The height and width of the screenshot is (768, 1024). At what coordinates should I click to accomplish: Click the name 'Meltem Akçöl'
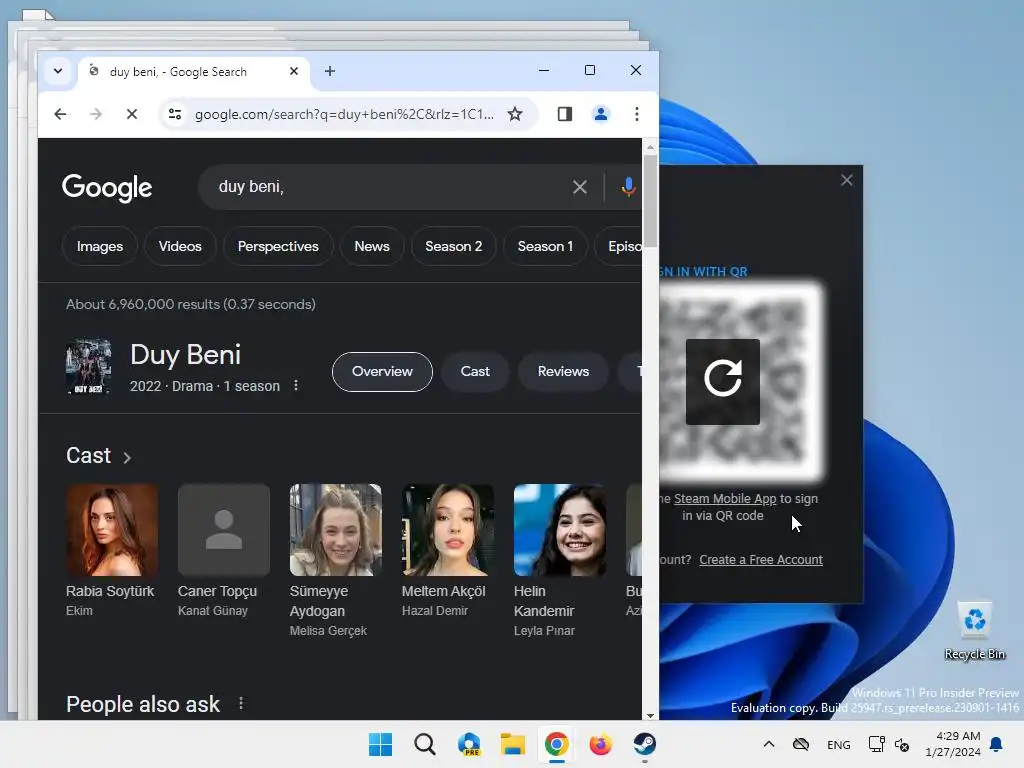pyautogui.click(x=443, y=591)
